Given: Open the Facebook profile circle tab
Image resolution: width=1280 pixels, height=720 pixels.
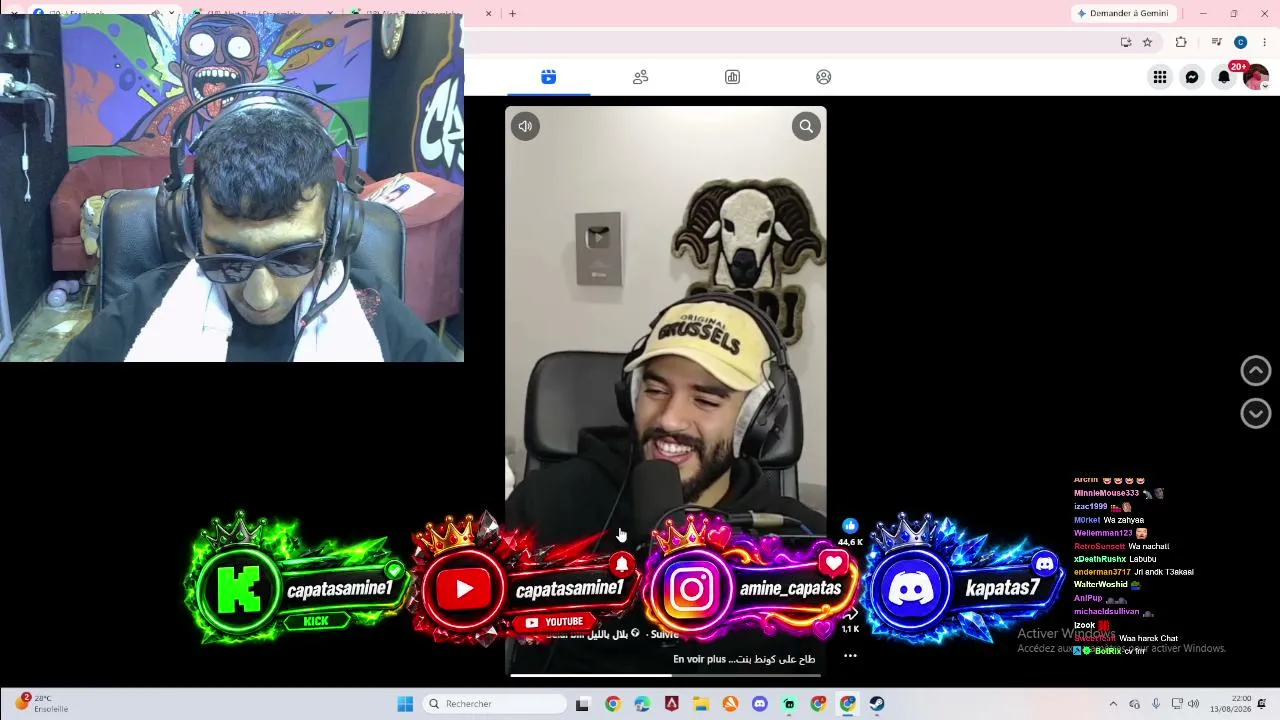Looking at the screenshot, I should (x=824, y=77).
